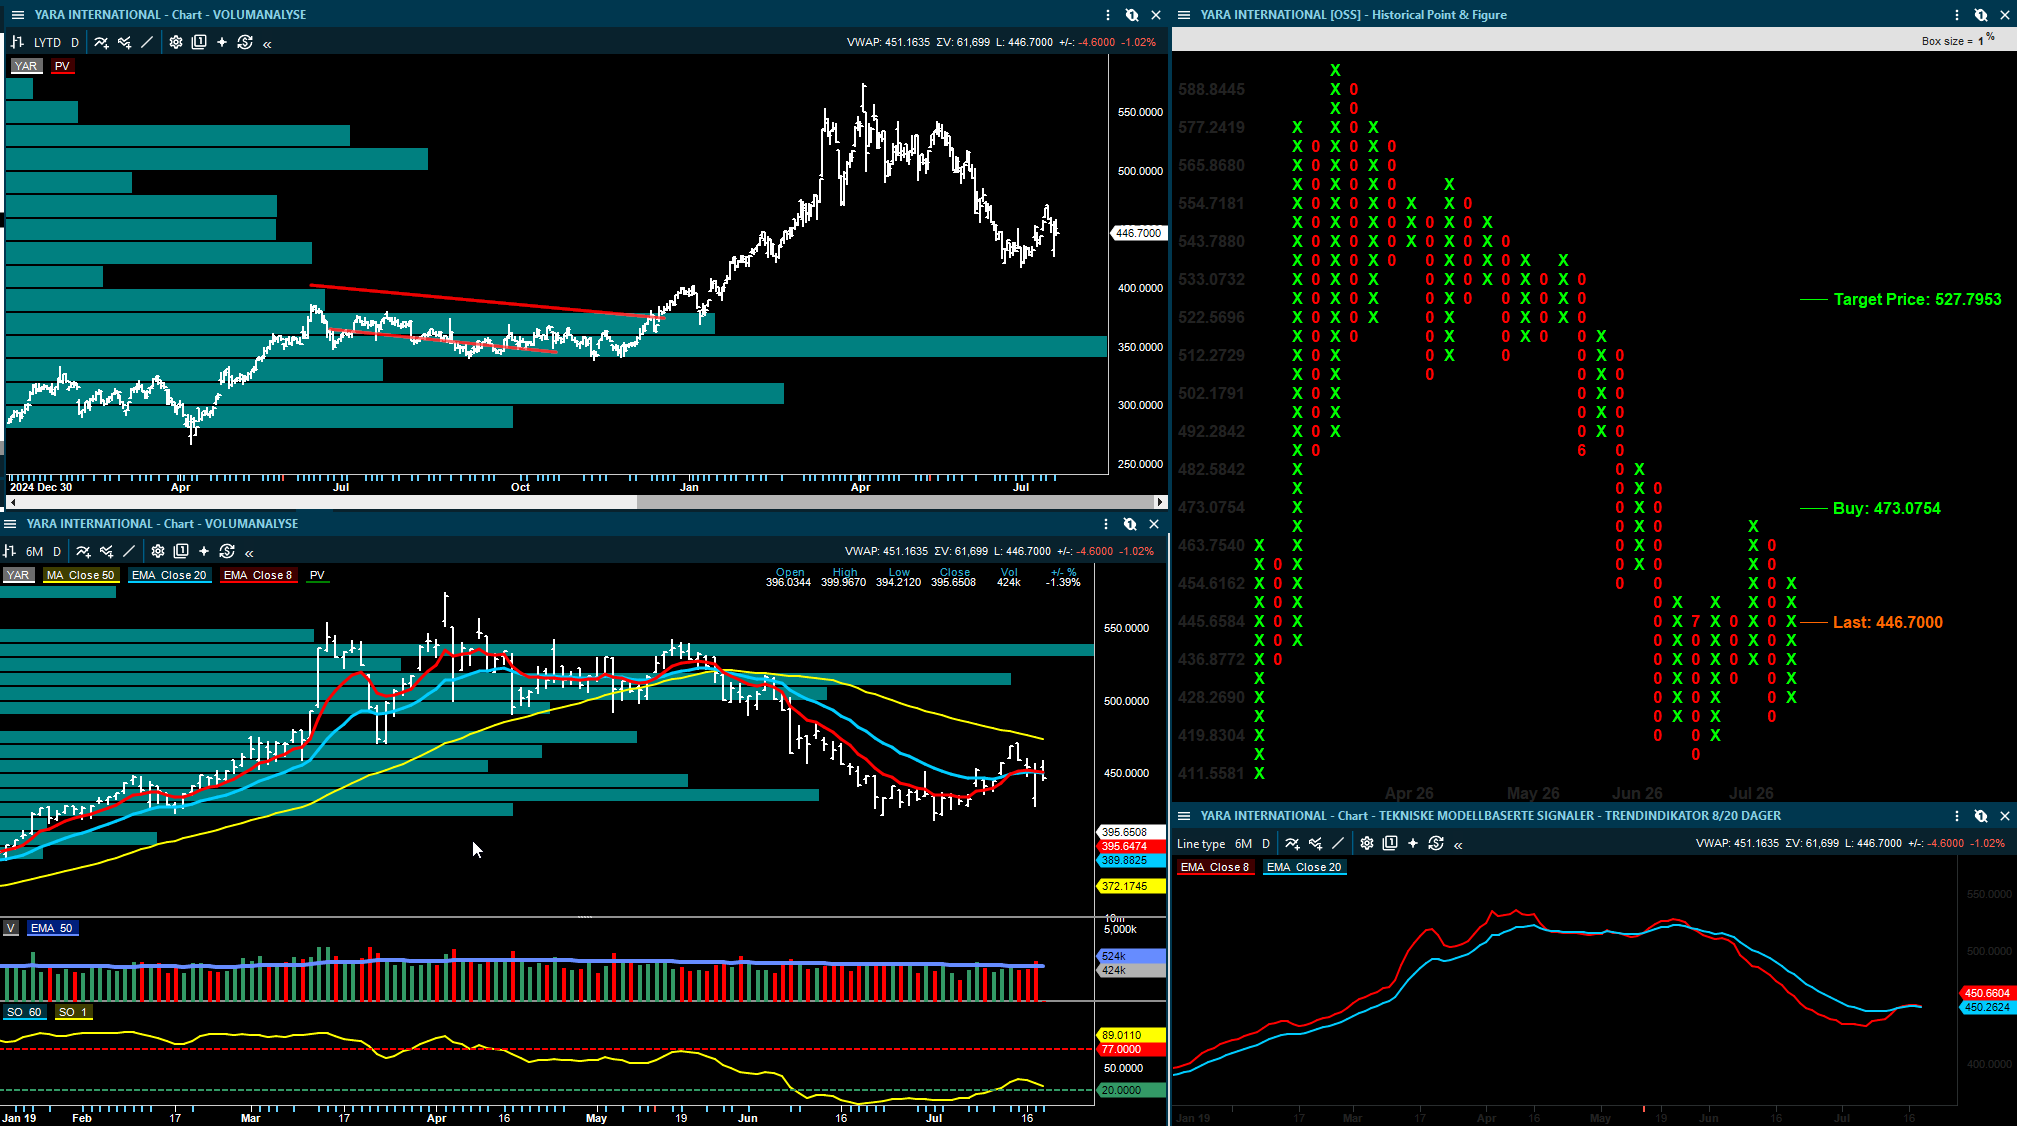Toggle V volume legend tag
Viewport: 2017px width, 1126px height.
pos(11,928)
